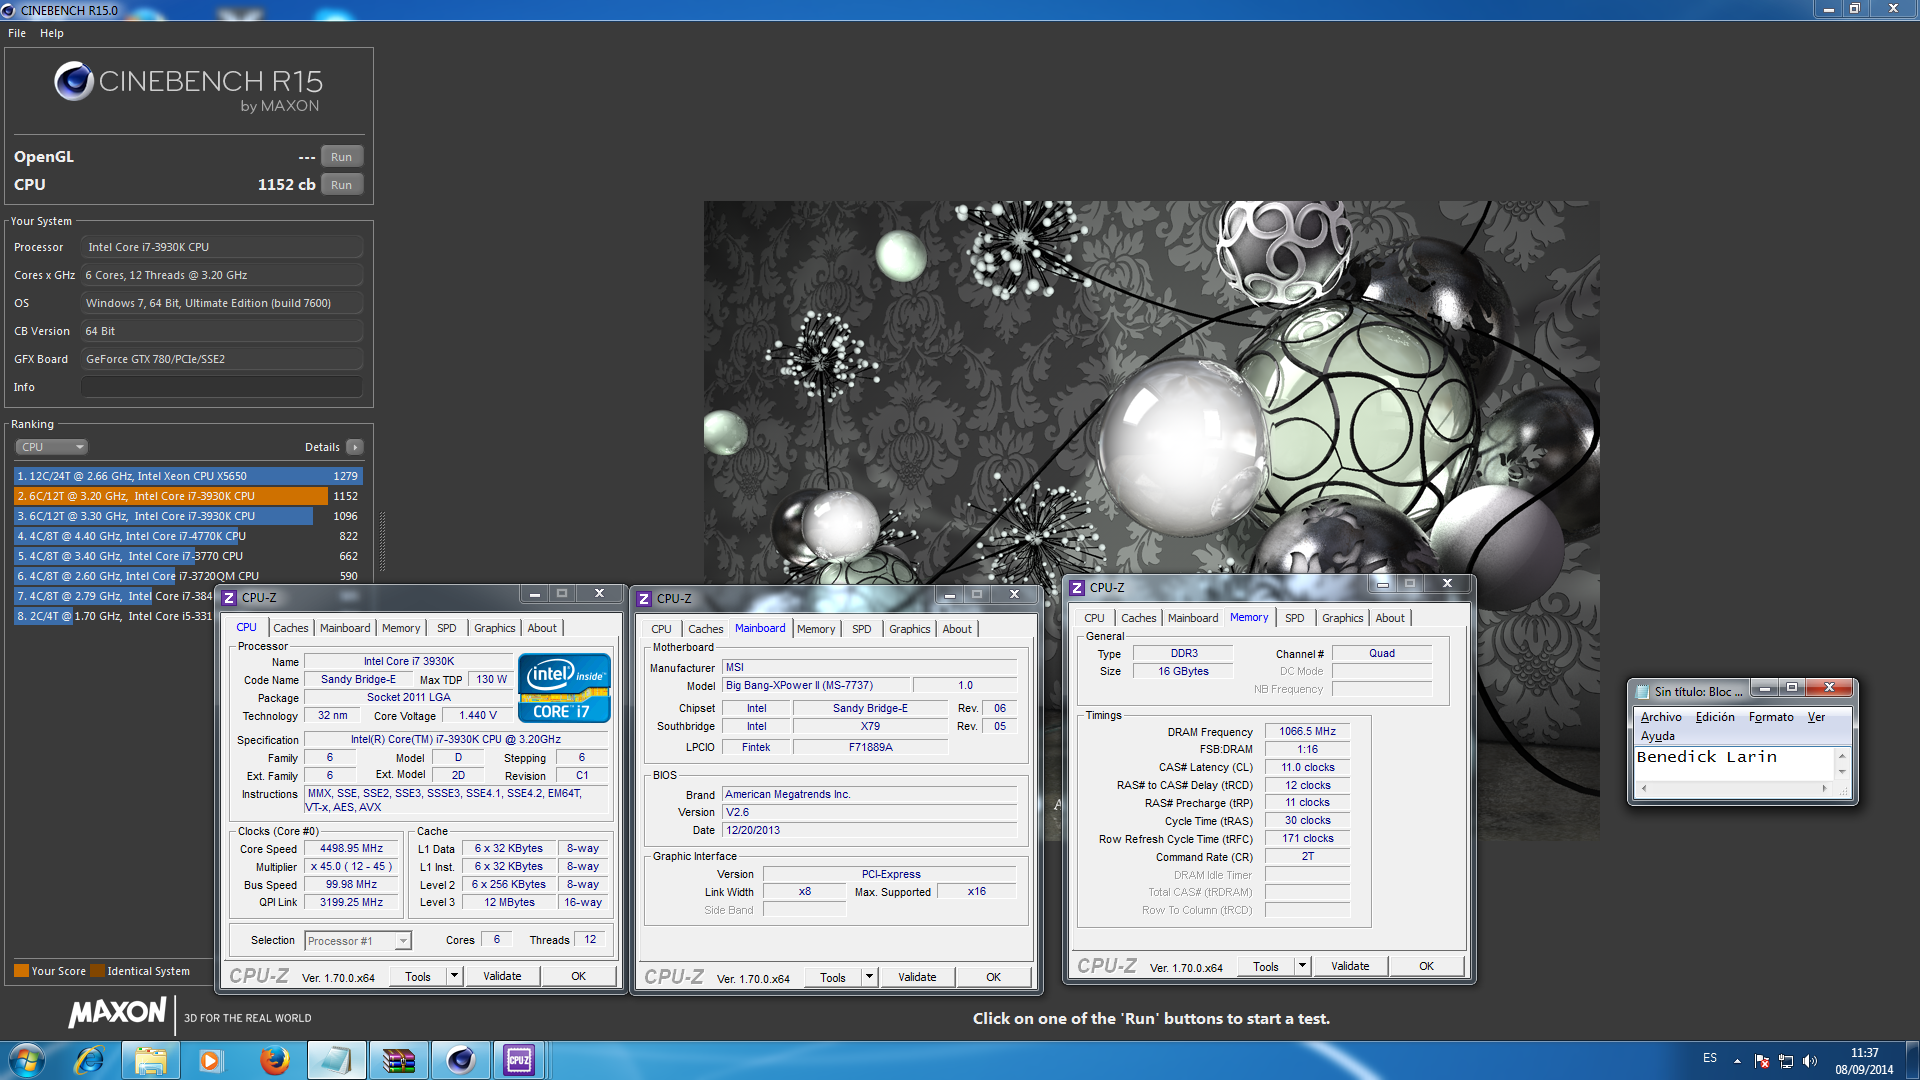Open the ranking Details arrow
The width and height of the screenshot is (1920, 1080).
click(355, 447)
